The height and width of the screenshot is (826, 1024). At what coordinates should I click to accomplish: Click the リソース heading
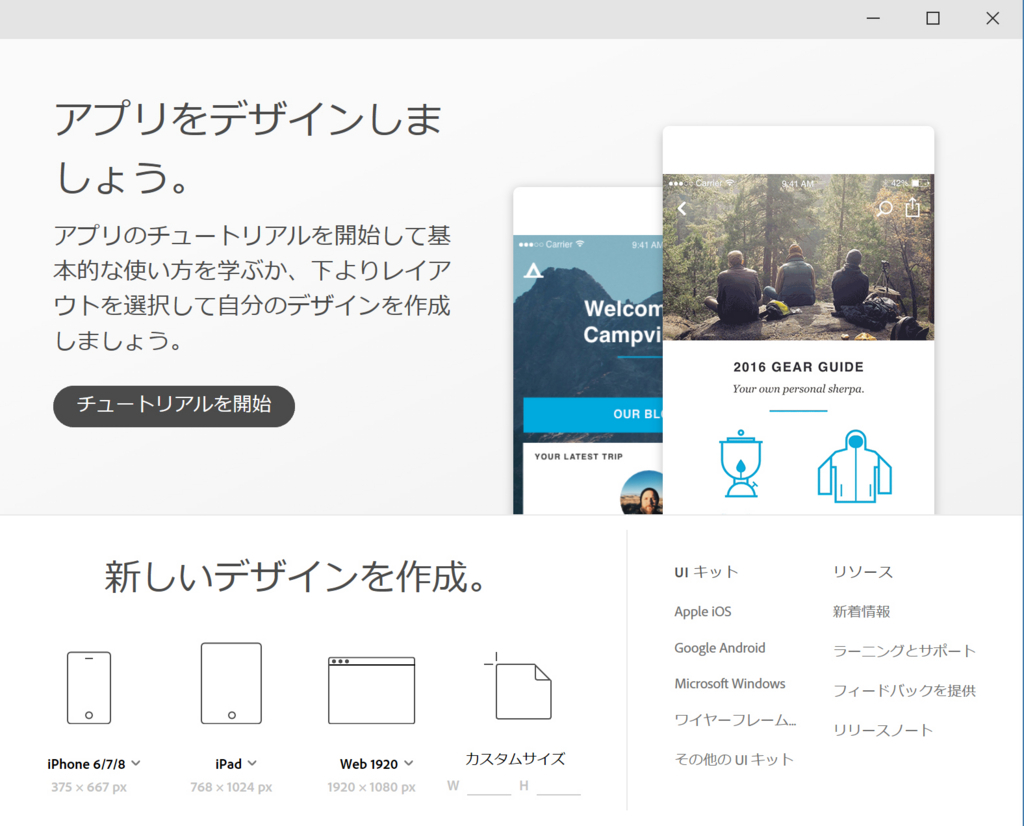862,572
